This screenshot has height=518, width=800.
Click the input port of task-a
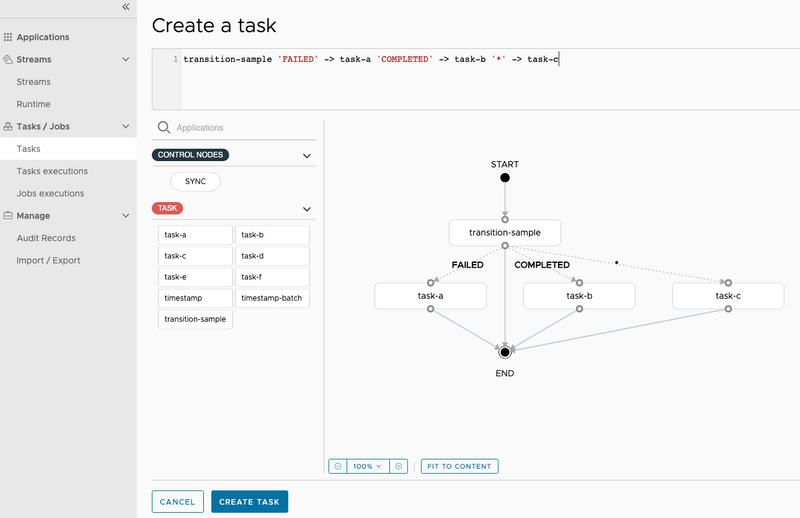431,283
